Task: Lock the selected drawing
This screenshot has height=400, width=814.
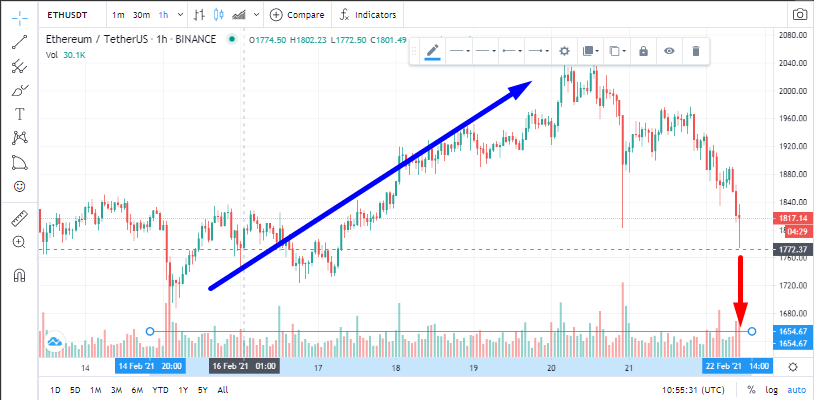Action: click(x=643, y=51)
